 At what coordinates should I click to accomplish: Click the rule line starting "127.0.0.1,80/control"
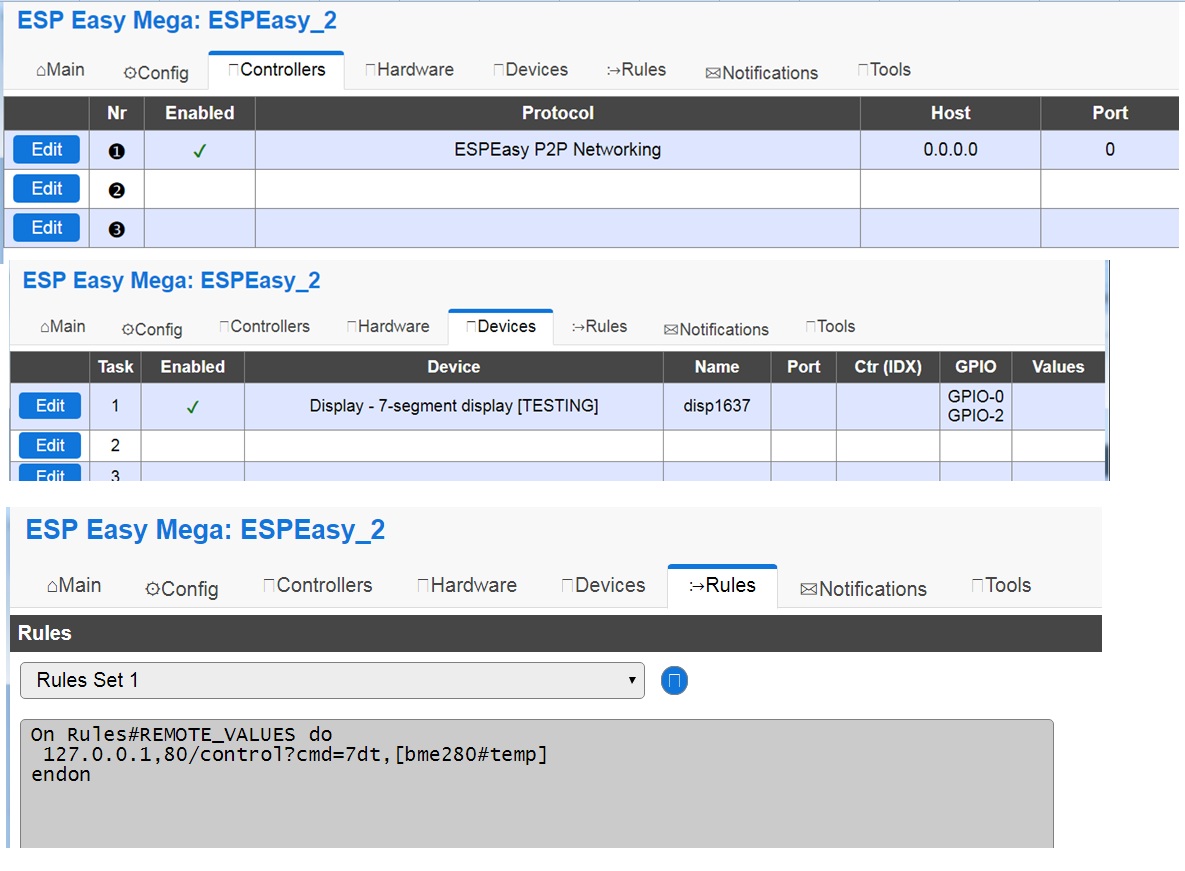pyautogui.click(x=295, y=754)
